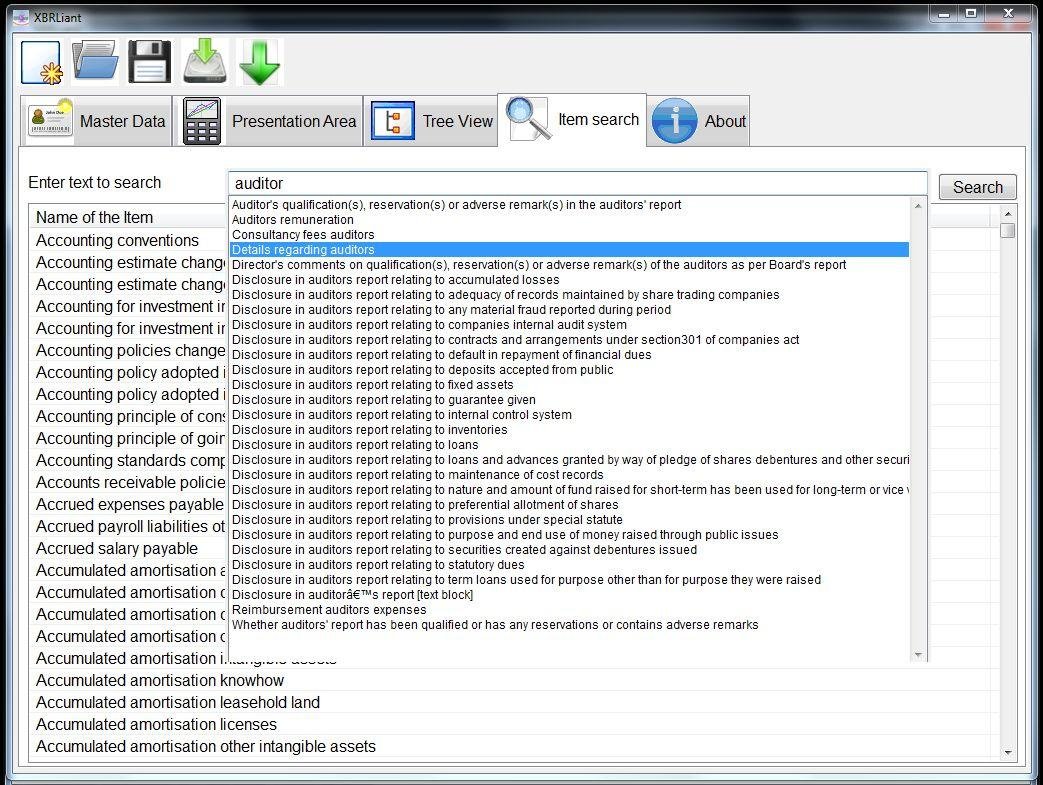1043x785 pixels.
Task: Open file using the folder icon
Action: [x=95, y=63]
